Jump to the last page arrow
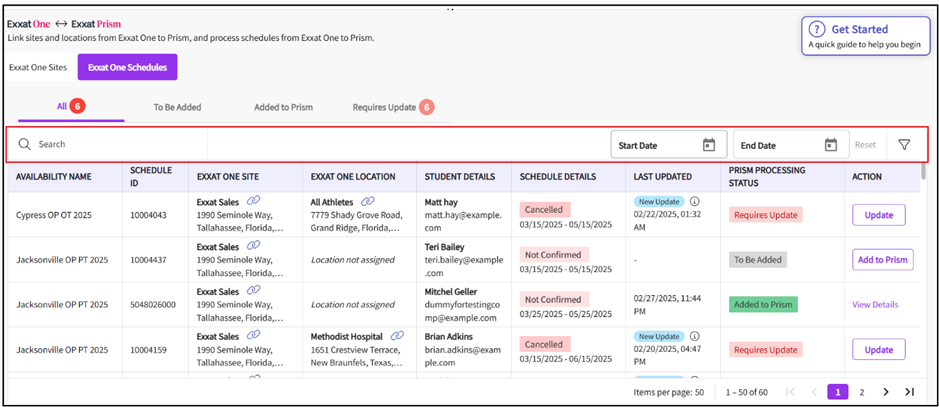 [909, 392]
